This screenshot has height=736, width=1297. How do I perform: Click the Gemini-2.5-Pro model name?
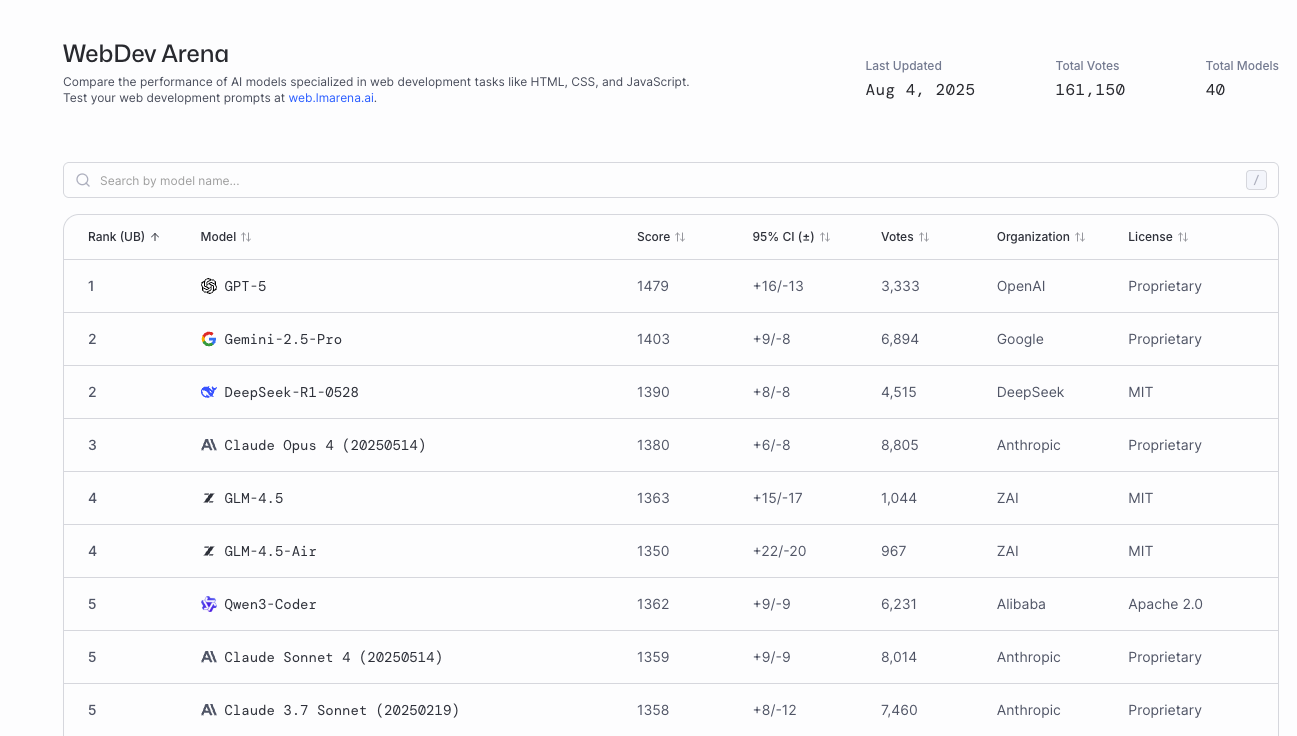[283, 339]
